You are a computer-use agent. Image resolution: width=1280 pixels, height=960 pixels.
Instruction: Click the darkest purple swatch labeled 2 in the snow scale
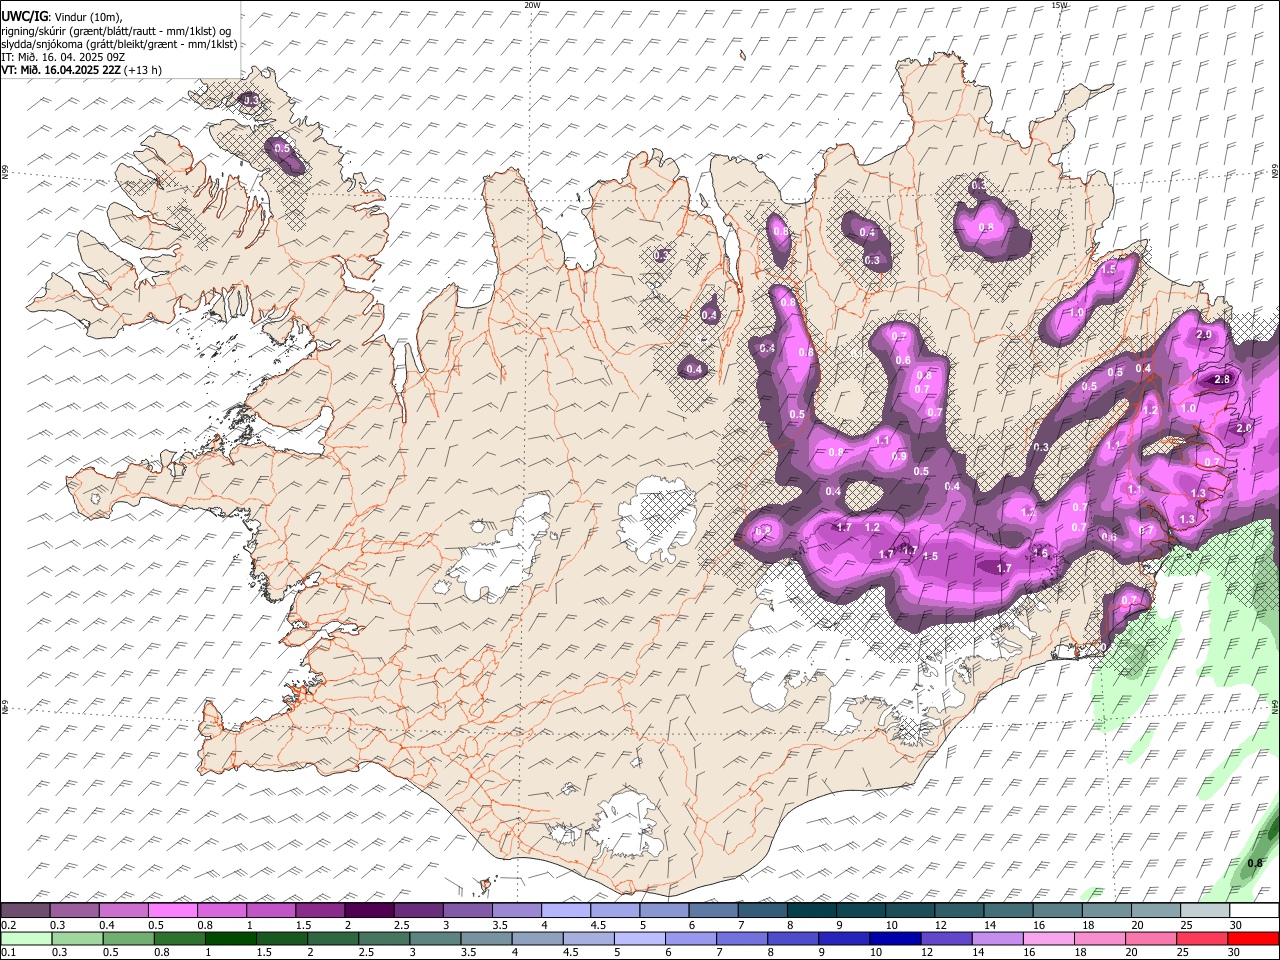[369, 911]
